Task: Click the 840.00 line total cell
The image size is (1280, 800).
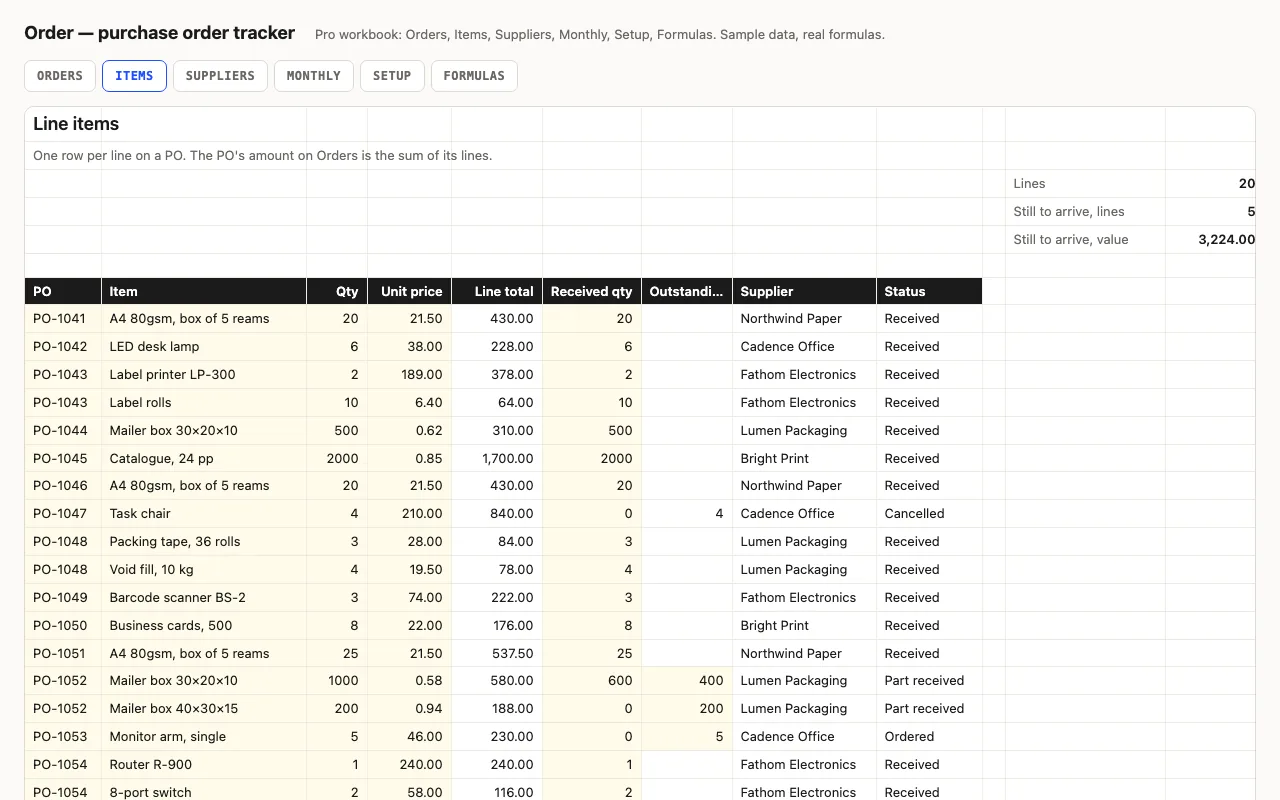Action: [497, 514]
